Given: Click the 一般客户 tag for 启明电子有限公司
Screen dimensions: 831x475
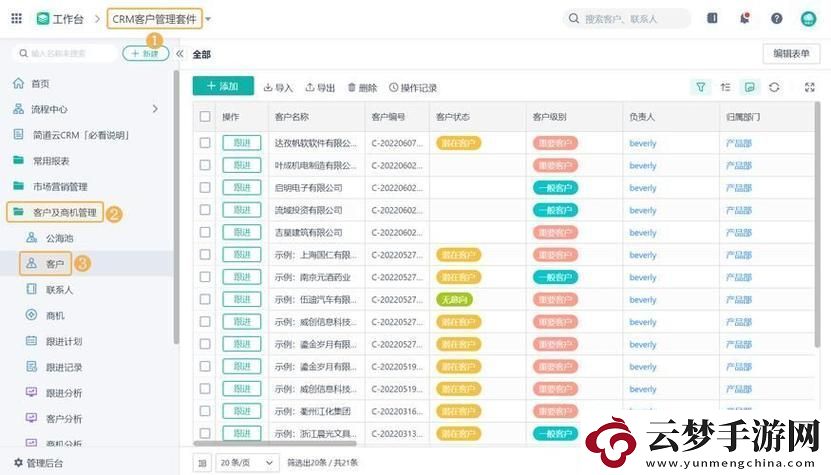Looking at the screenshot, I should (x=555, y=188).
